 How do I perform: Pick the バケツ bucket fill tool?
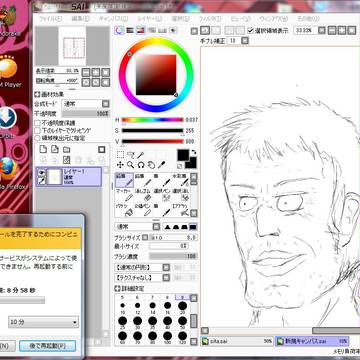click(124, 210)
